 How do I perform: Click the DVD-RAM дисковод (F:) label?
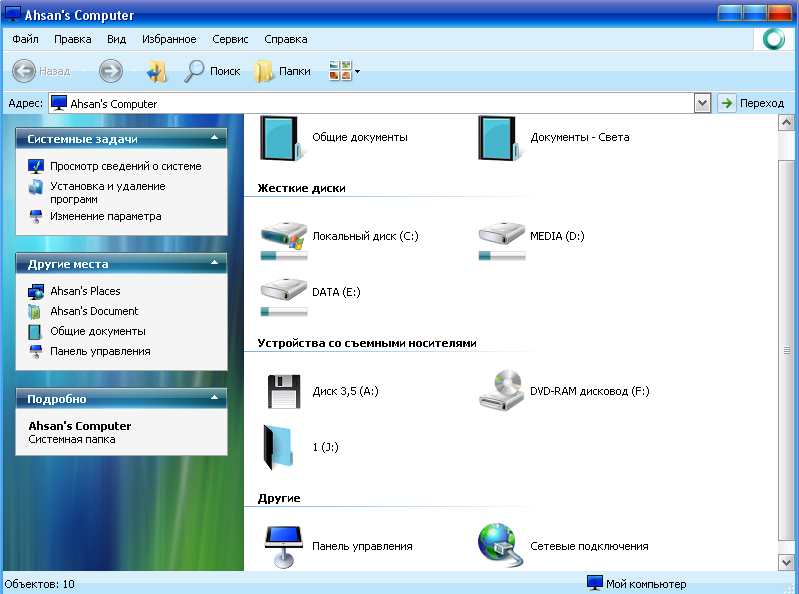[590, 391]
